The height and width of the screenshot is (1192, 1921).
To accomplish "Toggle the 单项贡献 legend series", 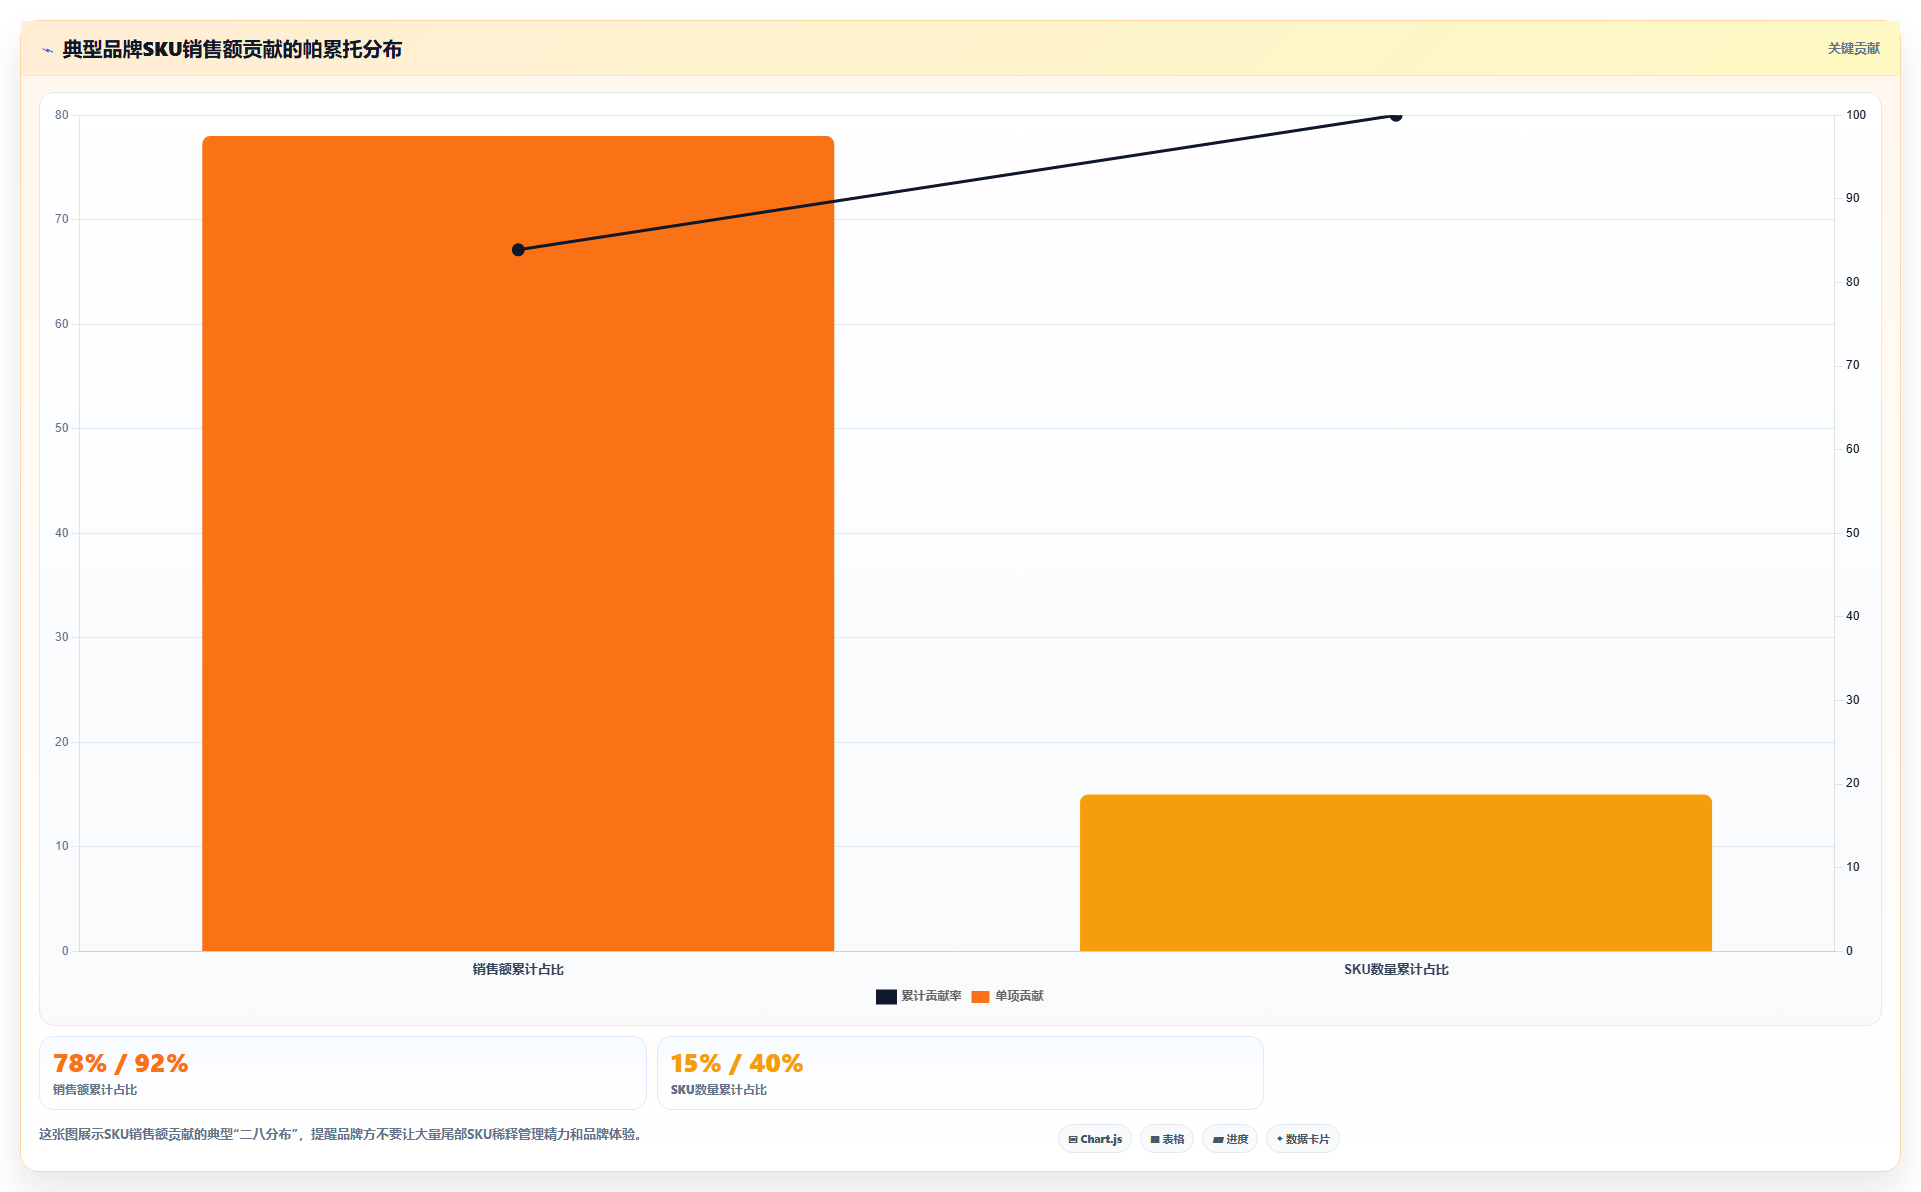I will coord(1007,996).
